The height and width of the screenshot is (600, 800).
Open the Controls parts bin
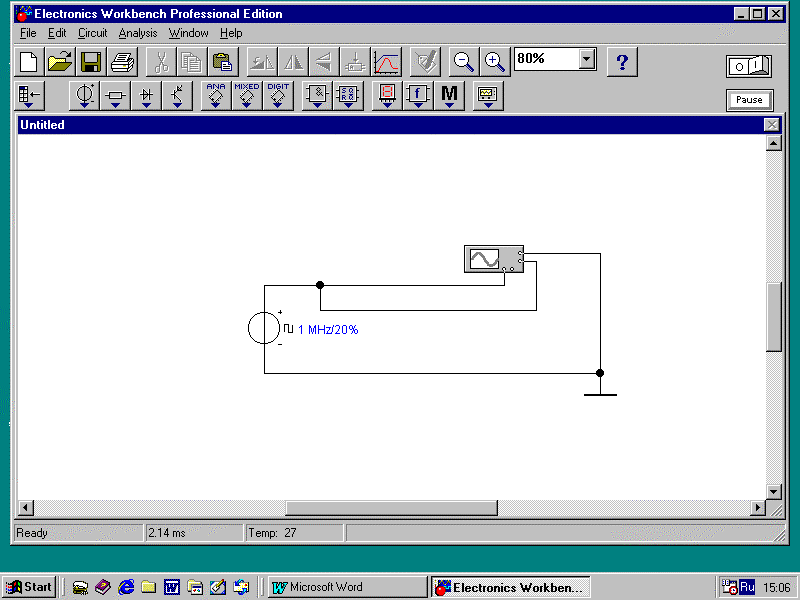click(x=418, y=95)
